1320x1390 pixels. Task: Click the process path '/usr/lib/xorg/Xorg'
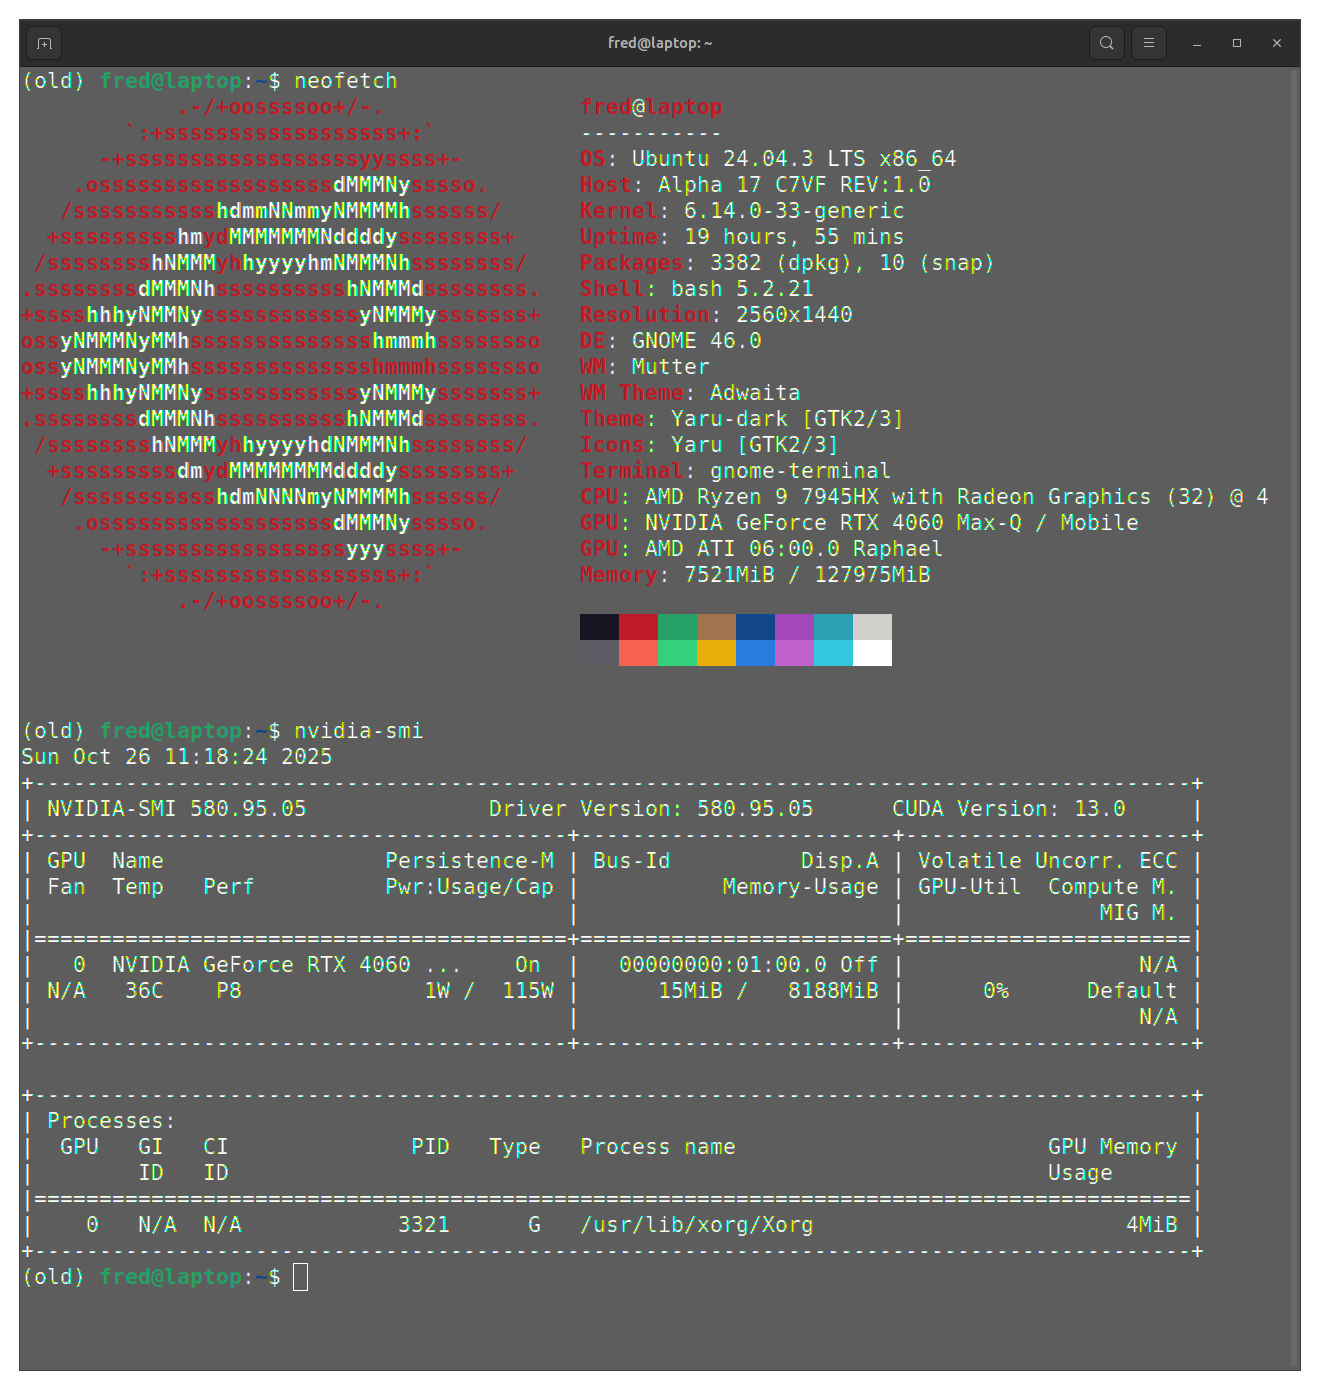(697, 1225)
